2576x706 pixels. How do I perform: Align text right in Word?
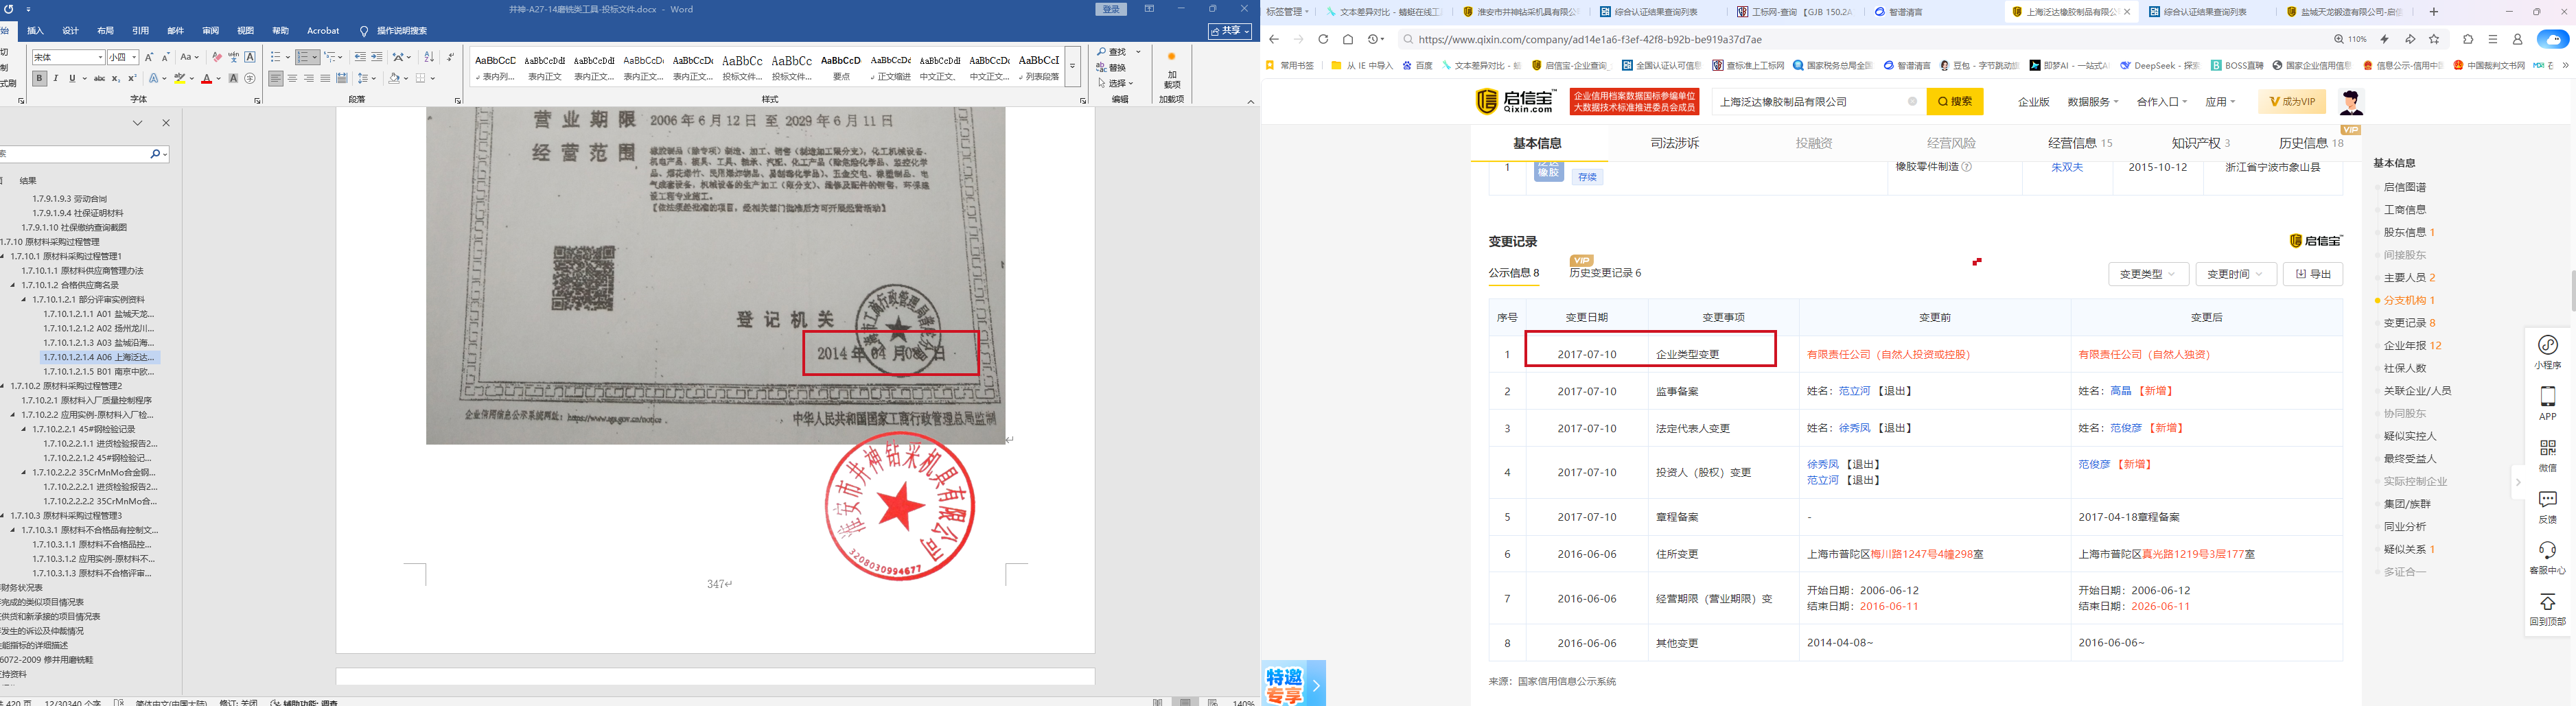[x=309, y=78]
